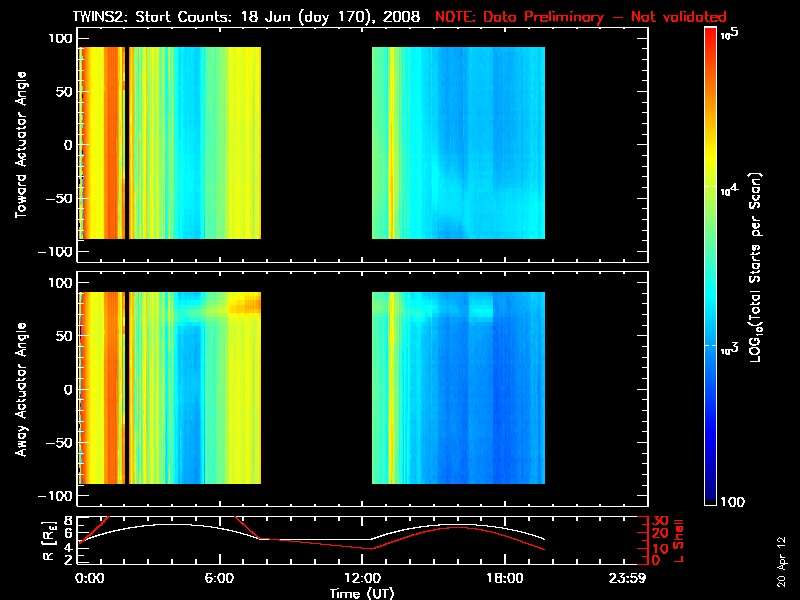Select the 12:00 time tick label

[362, 579]
